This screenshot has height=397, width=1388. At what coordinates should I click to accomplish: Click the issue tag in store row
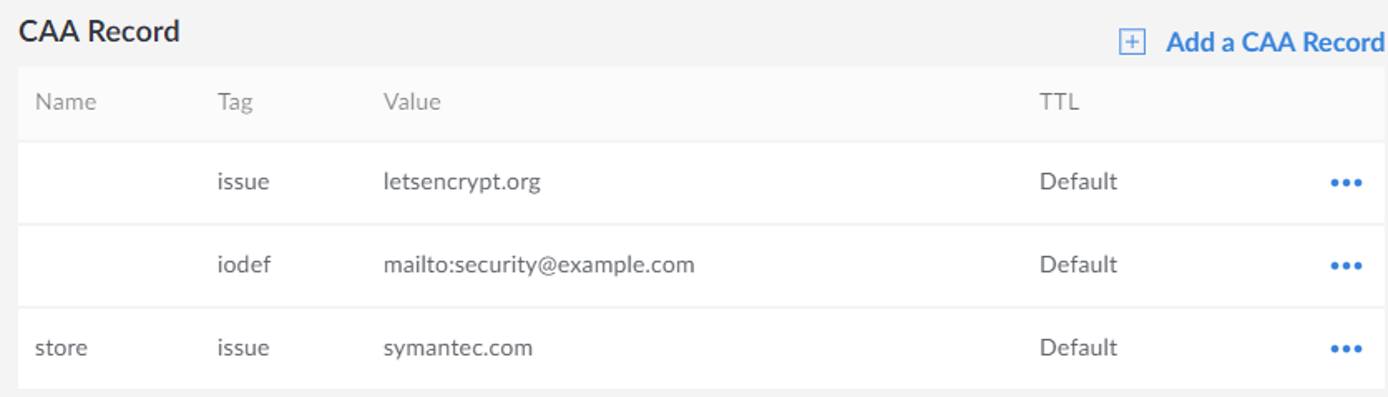click(x=243, y=348)
